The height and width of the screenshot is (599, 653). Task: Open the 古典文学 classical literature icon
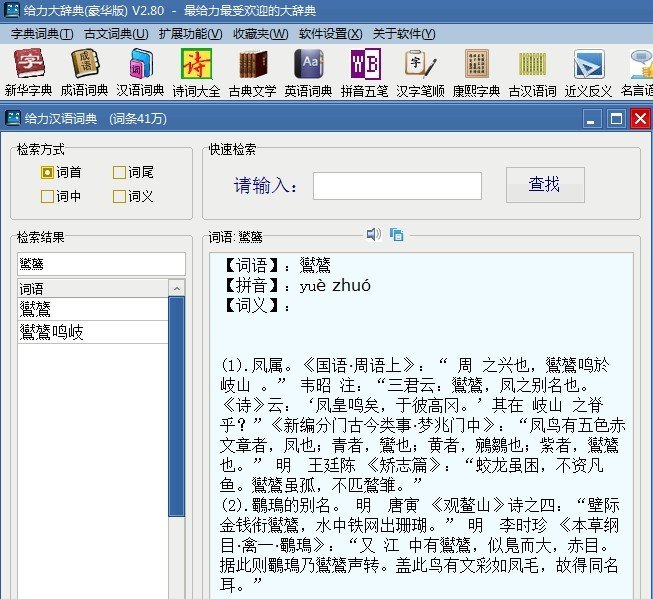coord(252,72)
